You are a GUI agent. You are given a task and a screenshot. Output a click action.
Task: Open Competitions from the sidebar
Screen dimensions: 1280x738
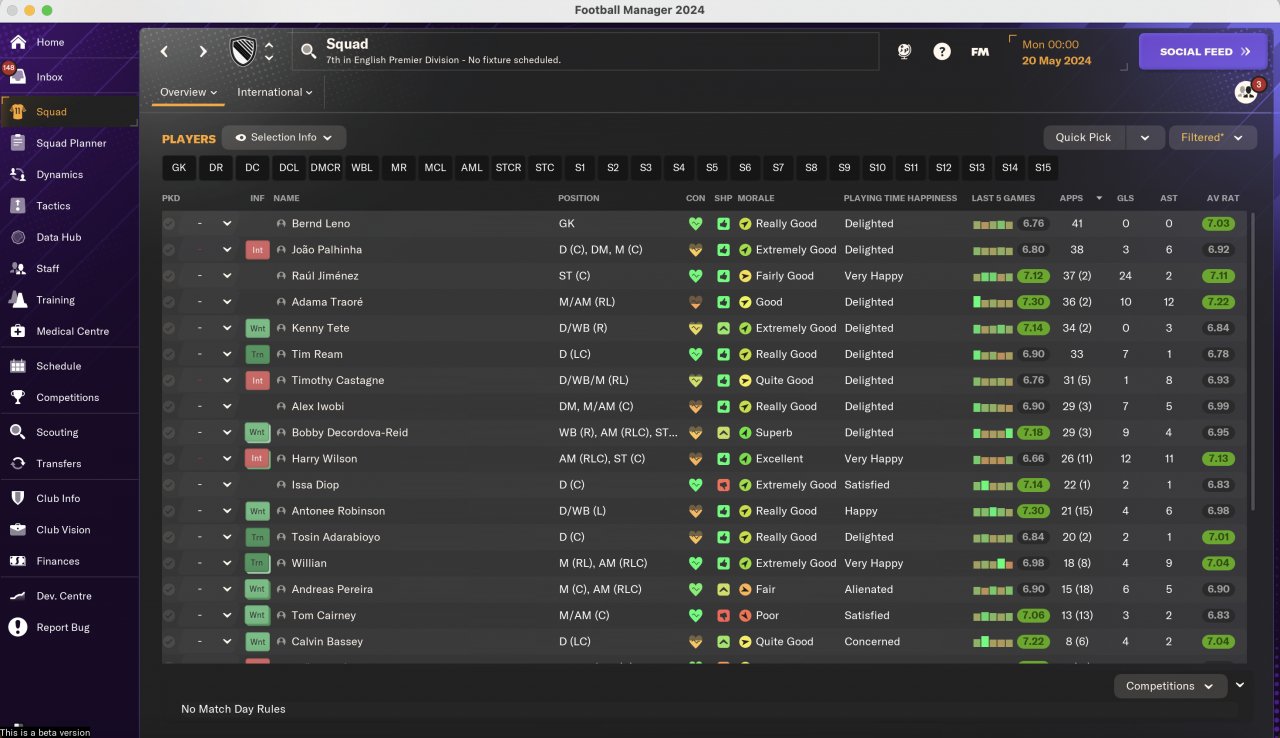tap(68, 397)
